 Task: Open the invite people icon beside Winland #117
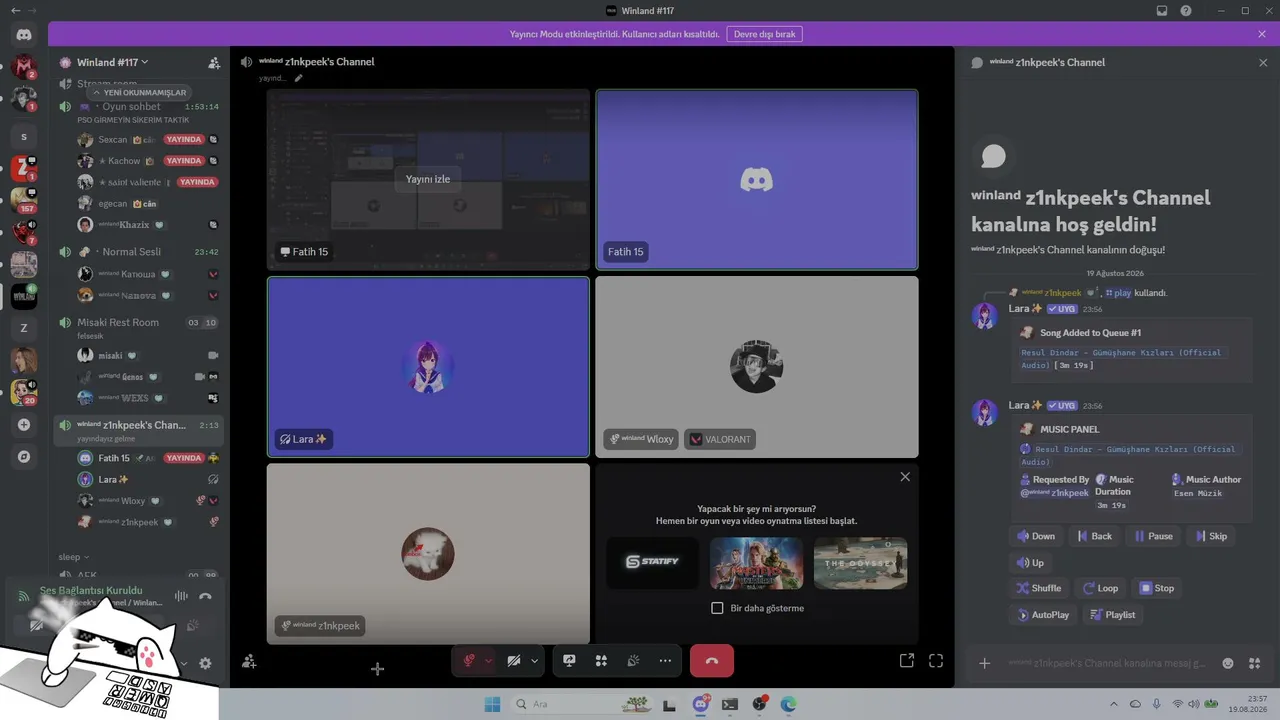pos(214,63)
